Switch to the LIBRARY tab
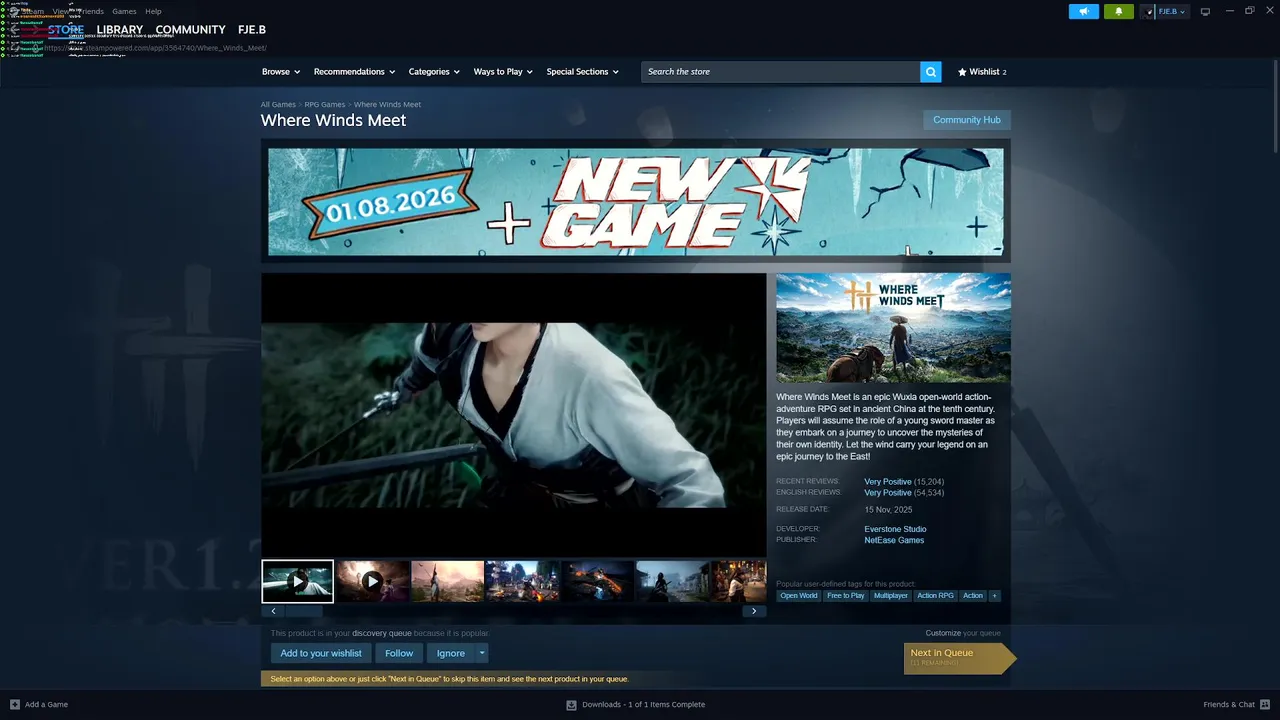The image size is (1280, 720). (120, 30)
